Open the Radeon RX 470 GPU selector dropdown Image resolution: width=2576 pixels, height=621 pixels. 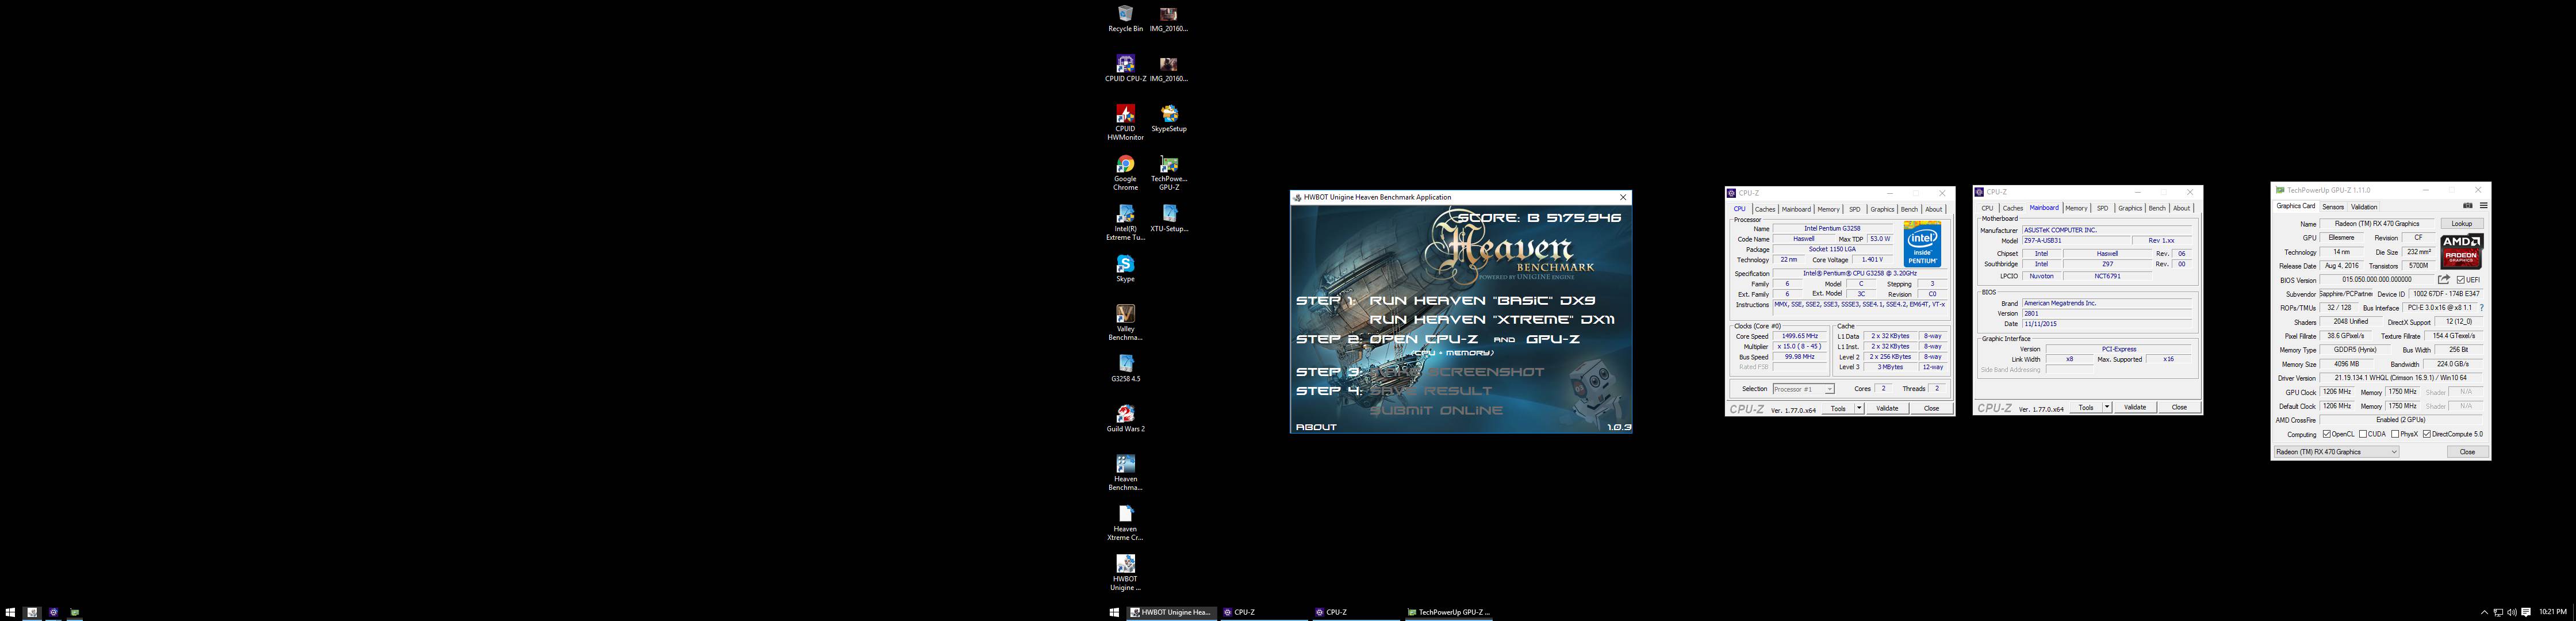point(2336,452)
